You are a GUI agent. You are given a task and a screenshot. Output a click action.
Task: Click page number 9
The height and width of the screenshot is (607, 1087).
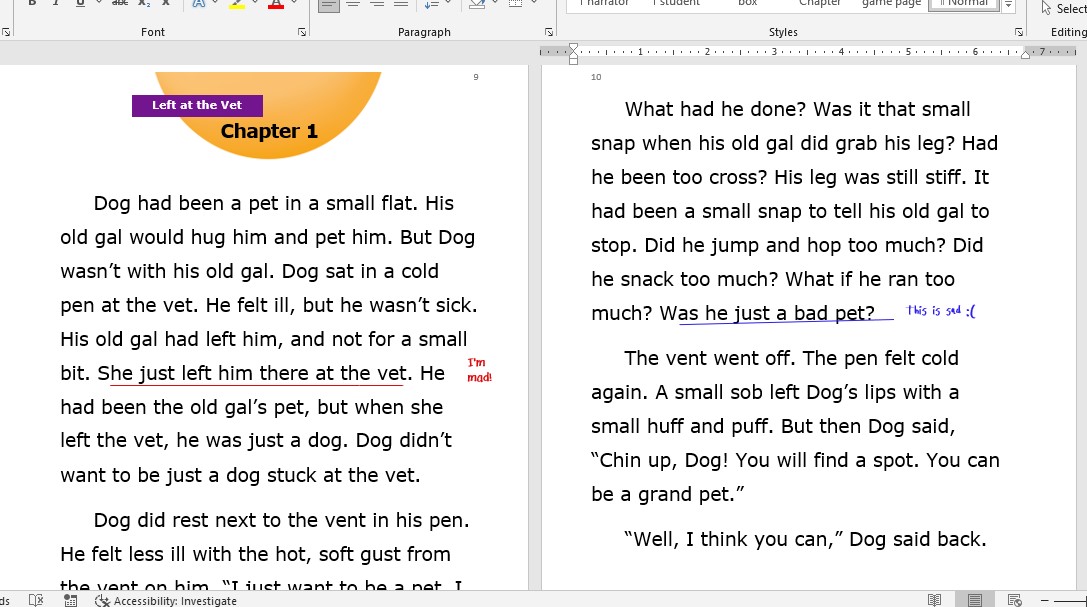tap(476, 77)
